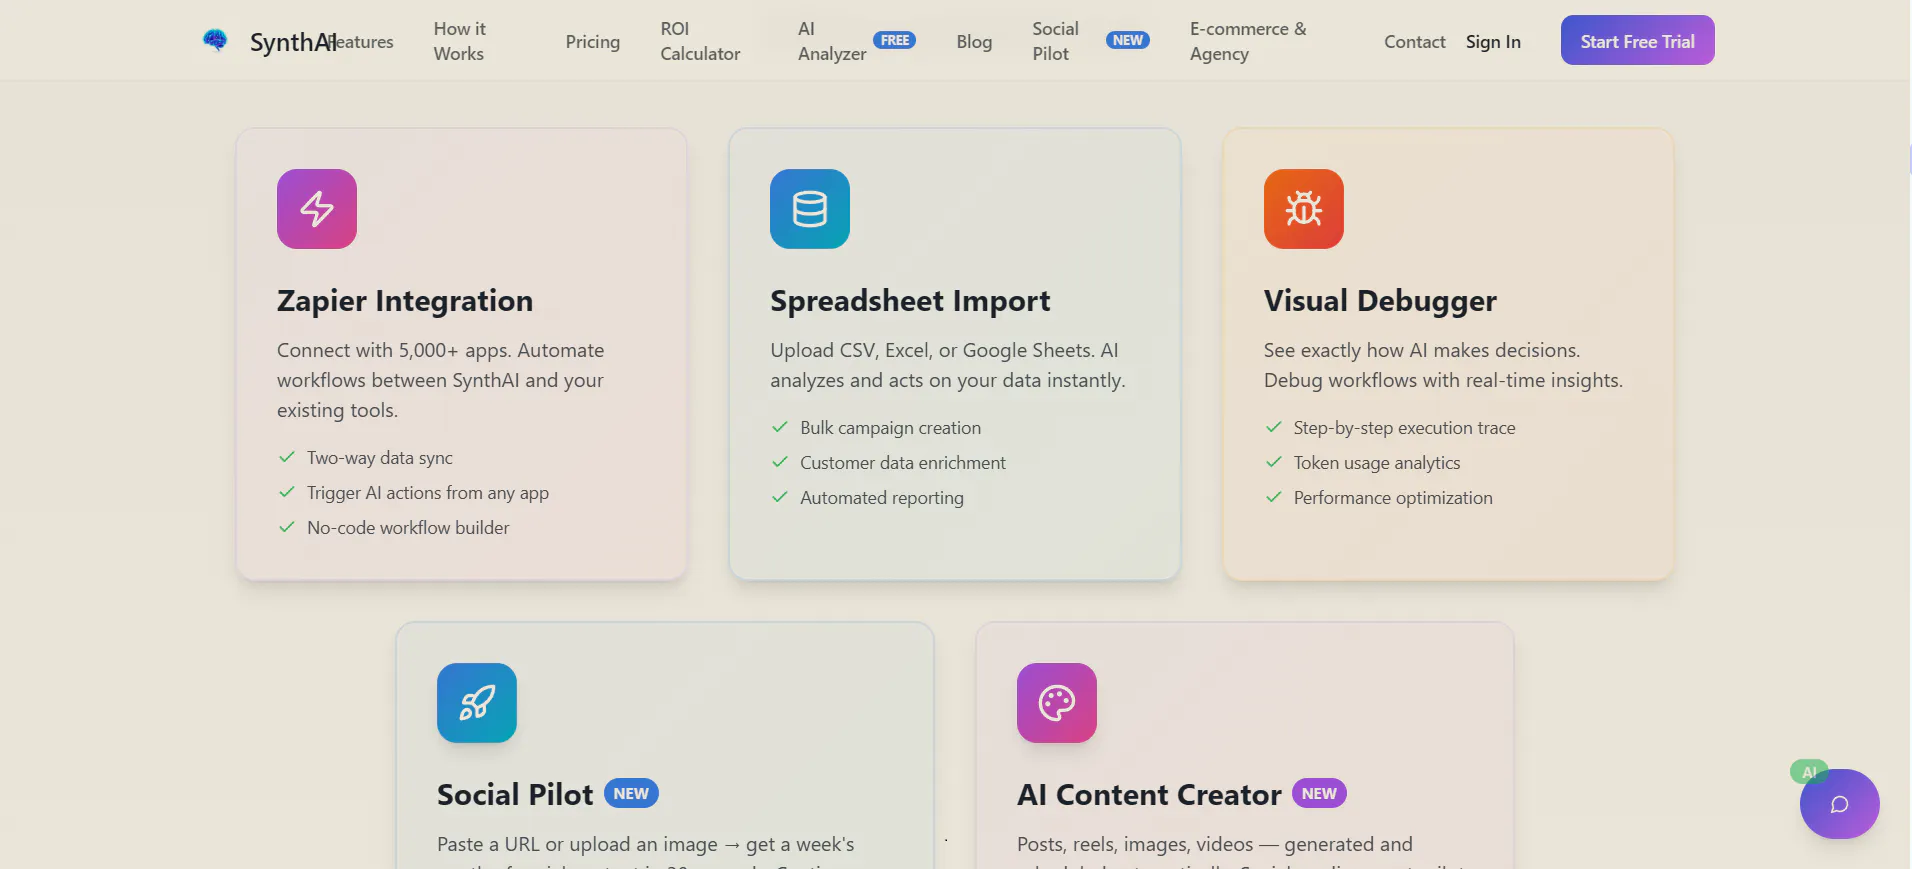Start the free trial button
This screenshot has height=869, width=1912.
(1638, 41)
